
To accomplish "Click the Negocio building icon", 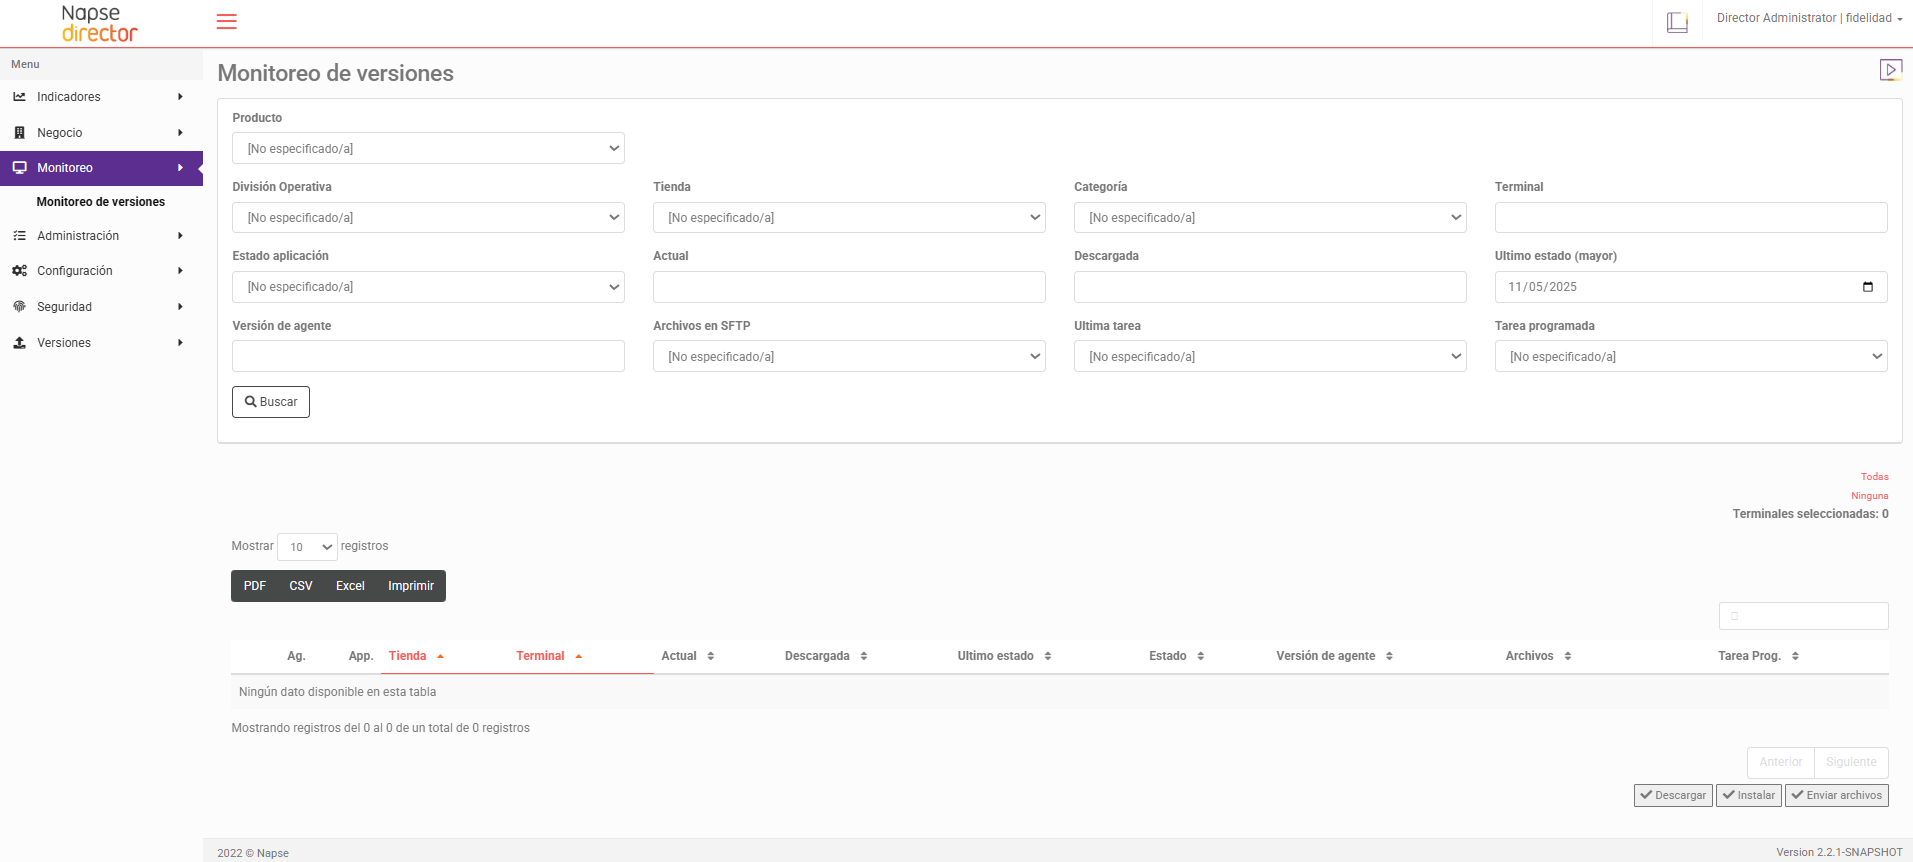I will 19,133.
